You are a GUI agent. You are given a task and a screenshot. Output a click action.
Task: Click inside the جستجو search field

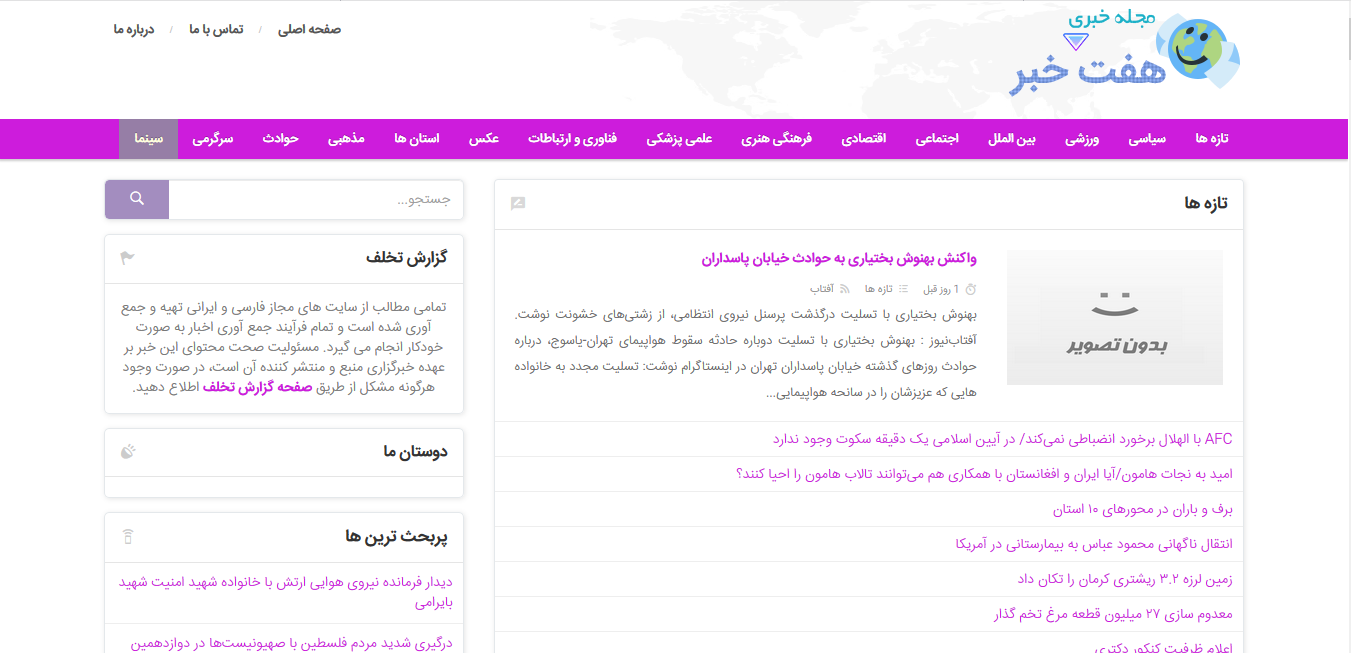pos(316,199)
